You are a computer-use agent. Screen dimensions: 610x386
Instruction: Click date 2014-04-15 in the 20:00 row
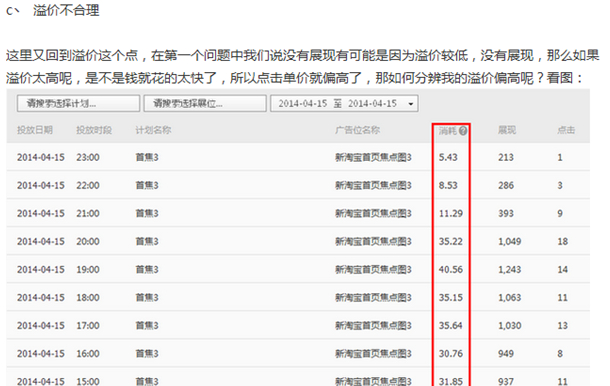41,241
